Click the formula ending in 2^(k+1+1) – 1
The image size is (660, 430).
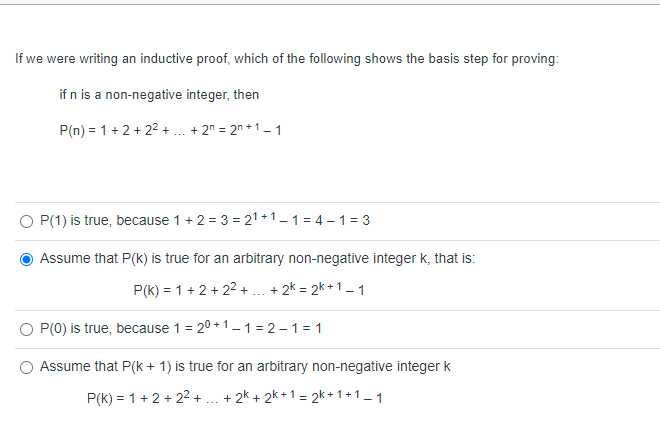[x=234, y=397]
